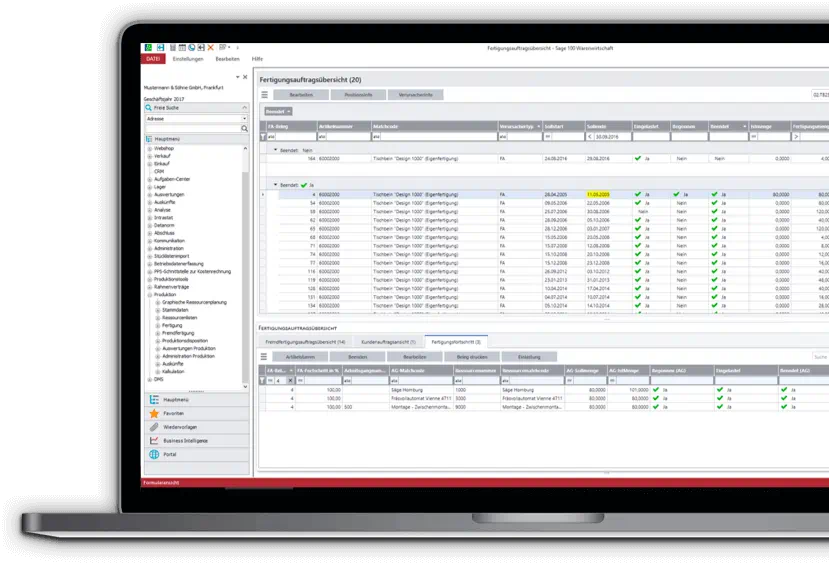Screen dimensions: 829x565
Task: Click the calendar icon in quick access toolbar
Action: [x=182, y=48]
